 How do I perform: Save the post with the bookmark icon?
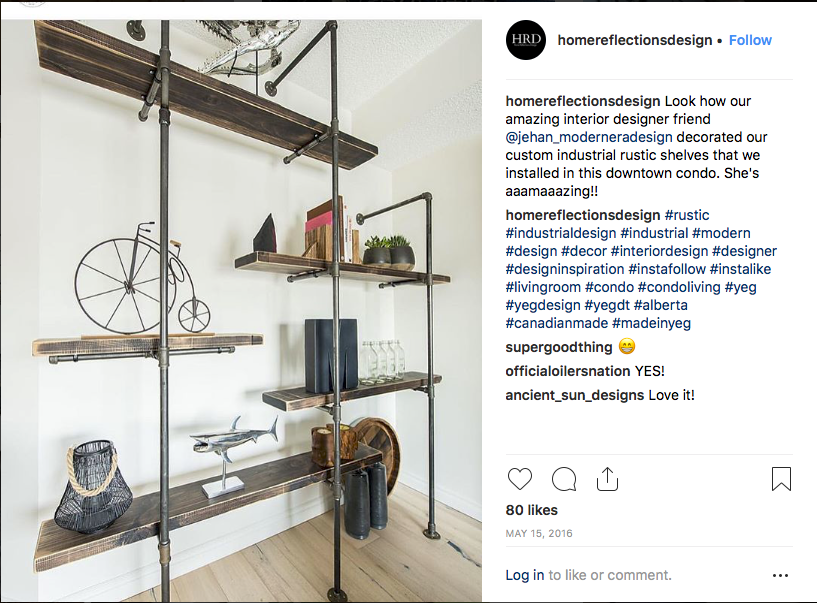point(781,479)
